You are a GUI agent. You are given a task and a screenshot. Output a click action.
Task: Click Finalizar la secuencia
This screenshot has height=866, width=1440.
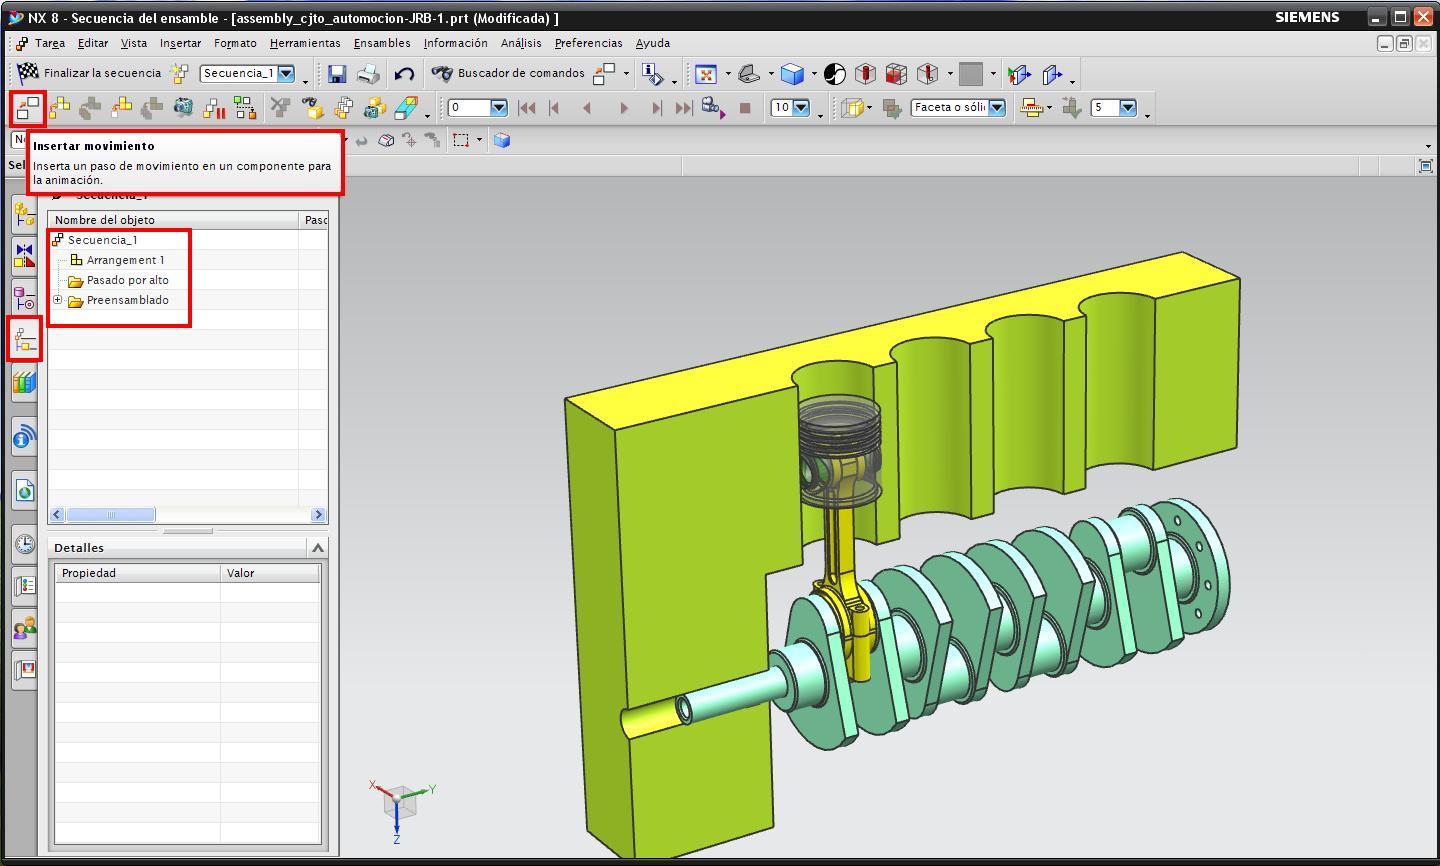[89, 73]
